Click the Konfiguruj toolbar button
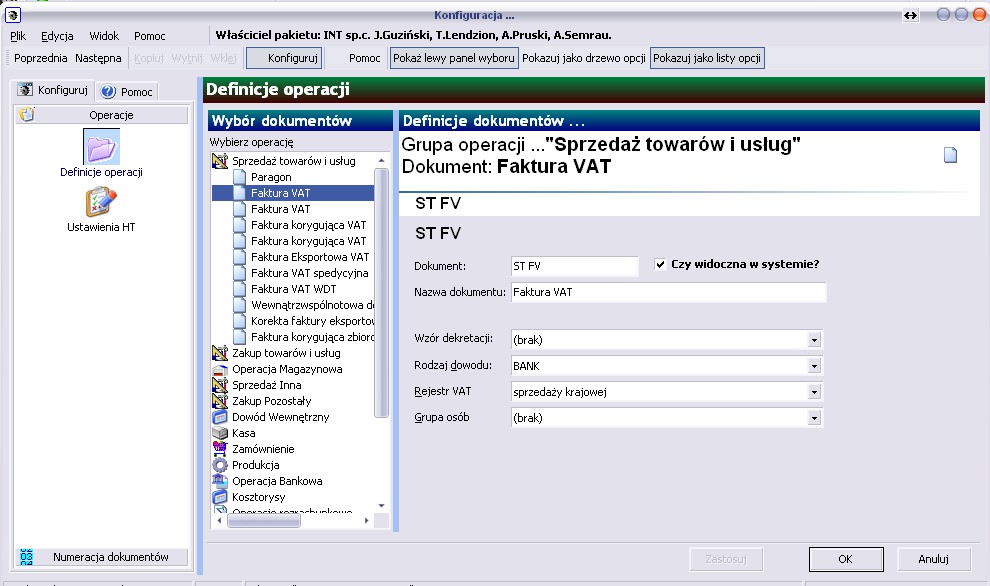Viewport: 990px width, 586px height. click(284, 58)
